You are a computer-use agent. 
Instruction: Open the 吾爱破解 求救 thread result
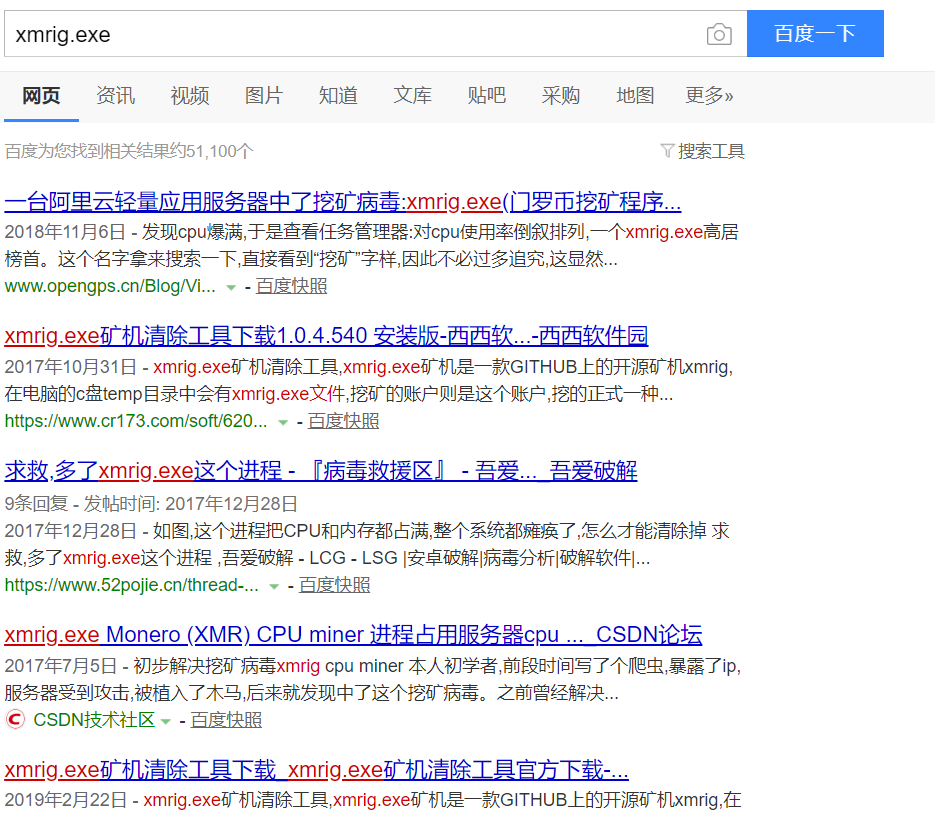click(320, 471)
